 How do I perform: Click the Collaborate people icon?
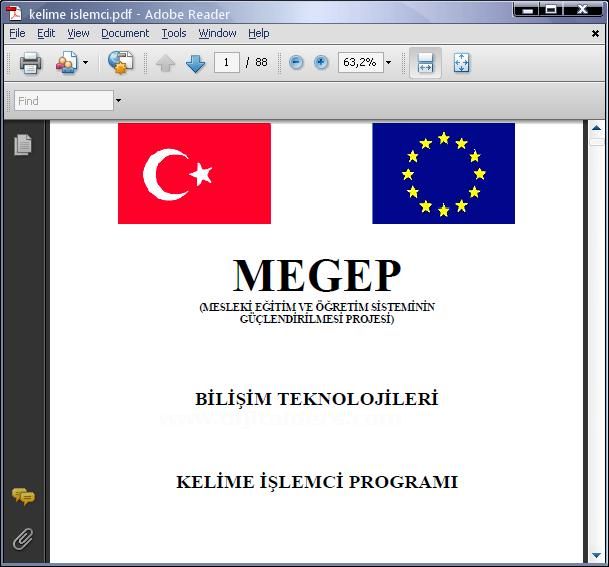[x=67, y=62]
